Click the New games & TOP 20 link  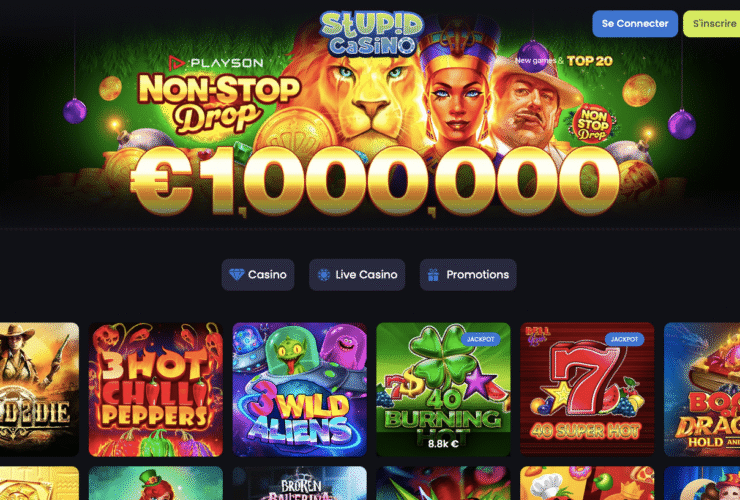coord(563,61)
